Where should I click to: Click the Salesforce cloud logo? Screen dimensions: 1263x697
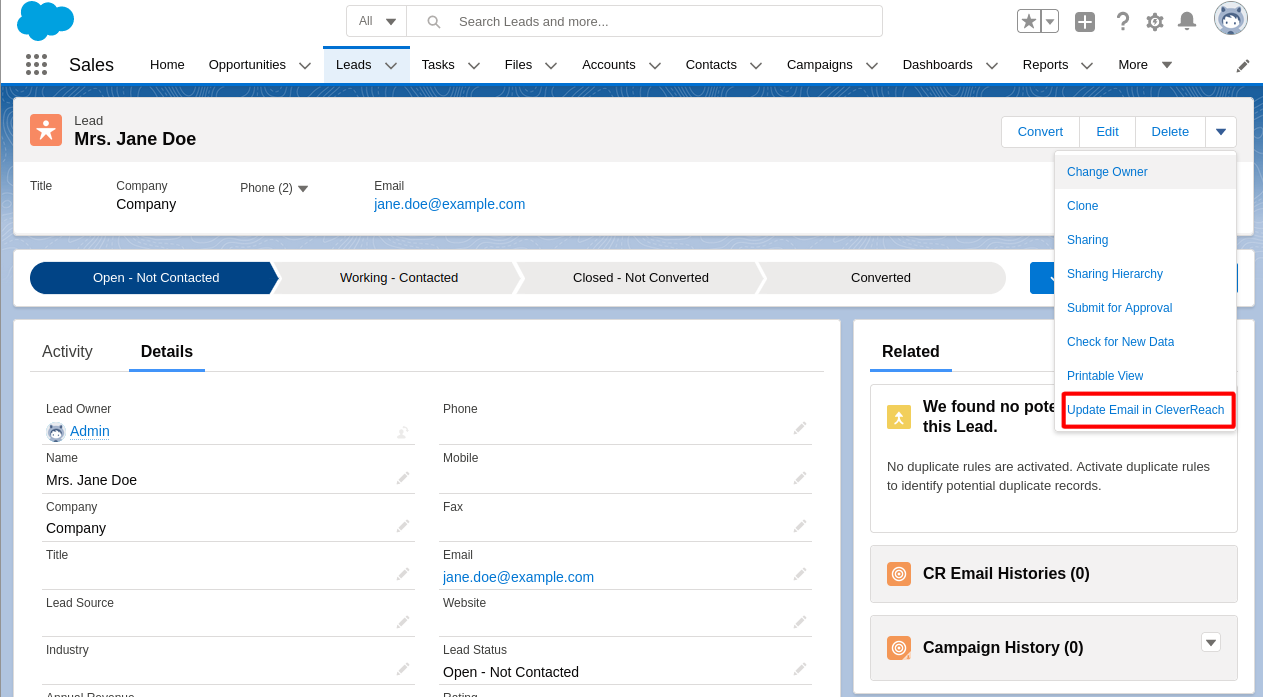point(45,21)
